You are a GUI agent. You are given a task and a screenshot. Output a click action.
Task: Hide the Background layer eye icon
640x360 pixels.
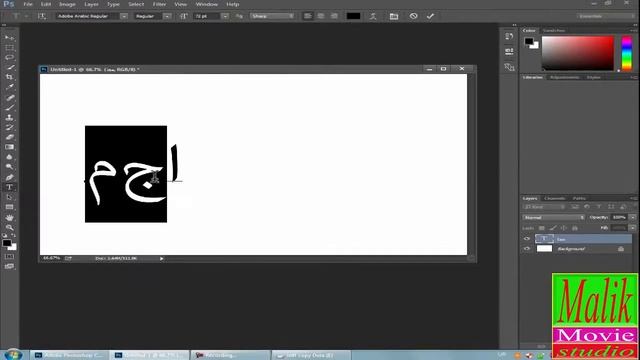(x=527, y=249)
